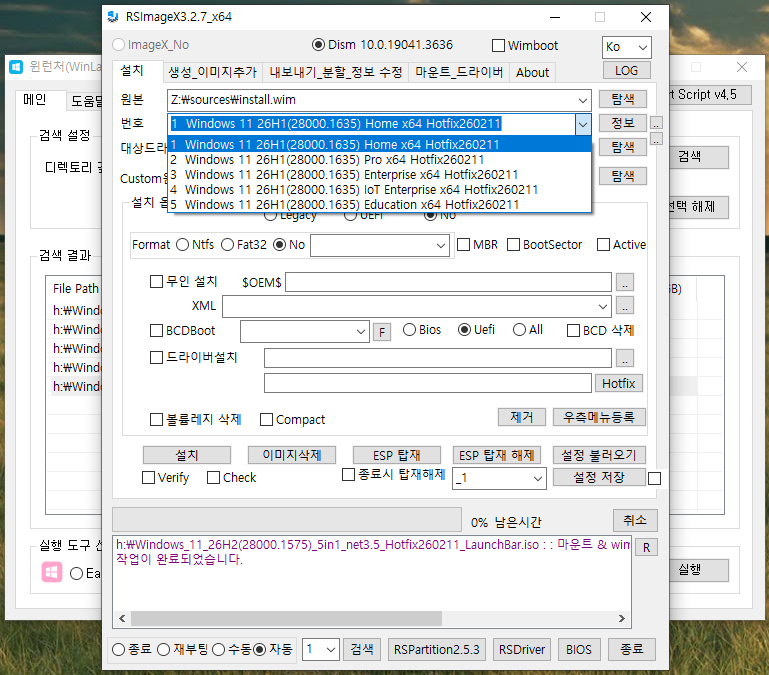
Task: Click into the field left of Hotfix
Action: 428,383
